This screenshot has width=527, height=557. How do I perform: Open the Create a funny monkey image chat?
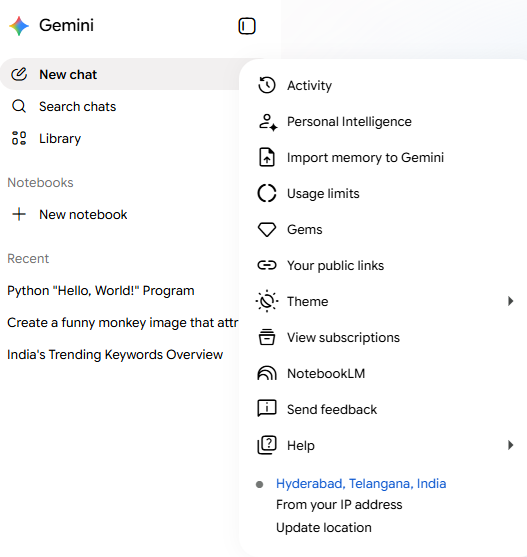point(123,323)
